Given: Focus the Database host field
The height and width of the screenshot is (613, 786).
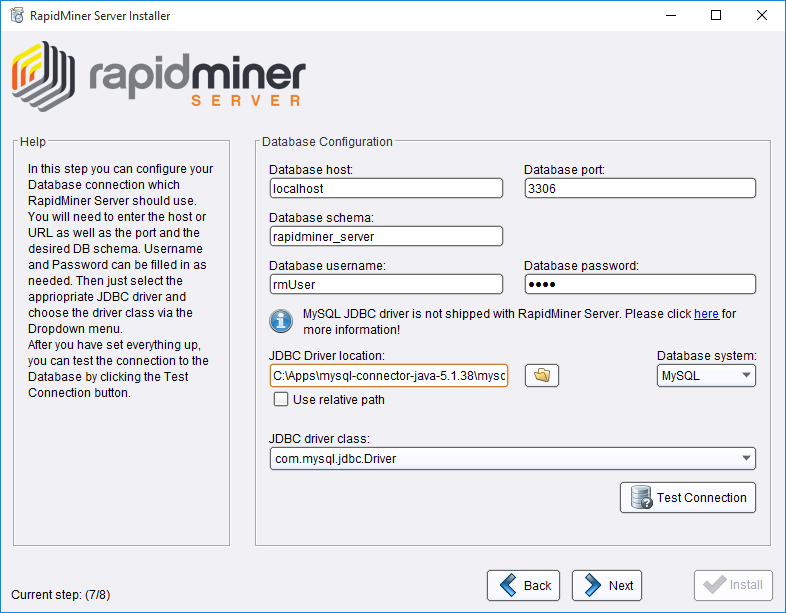Looking at the screenshot, I should click(x=386, y=188).
